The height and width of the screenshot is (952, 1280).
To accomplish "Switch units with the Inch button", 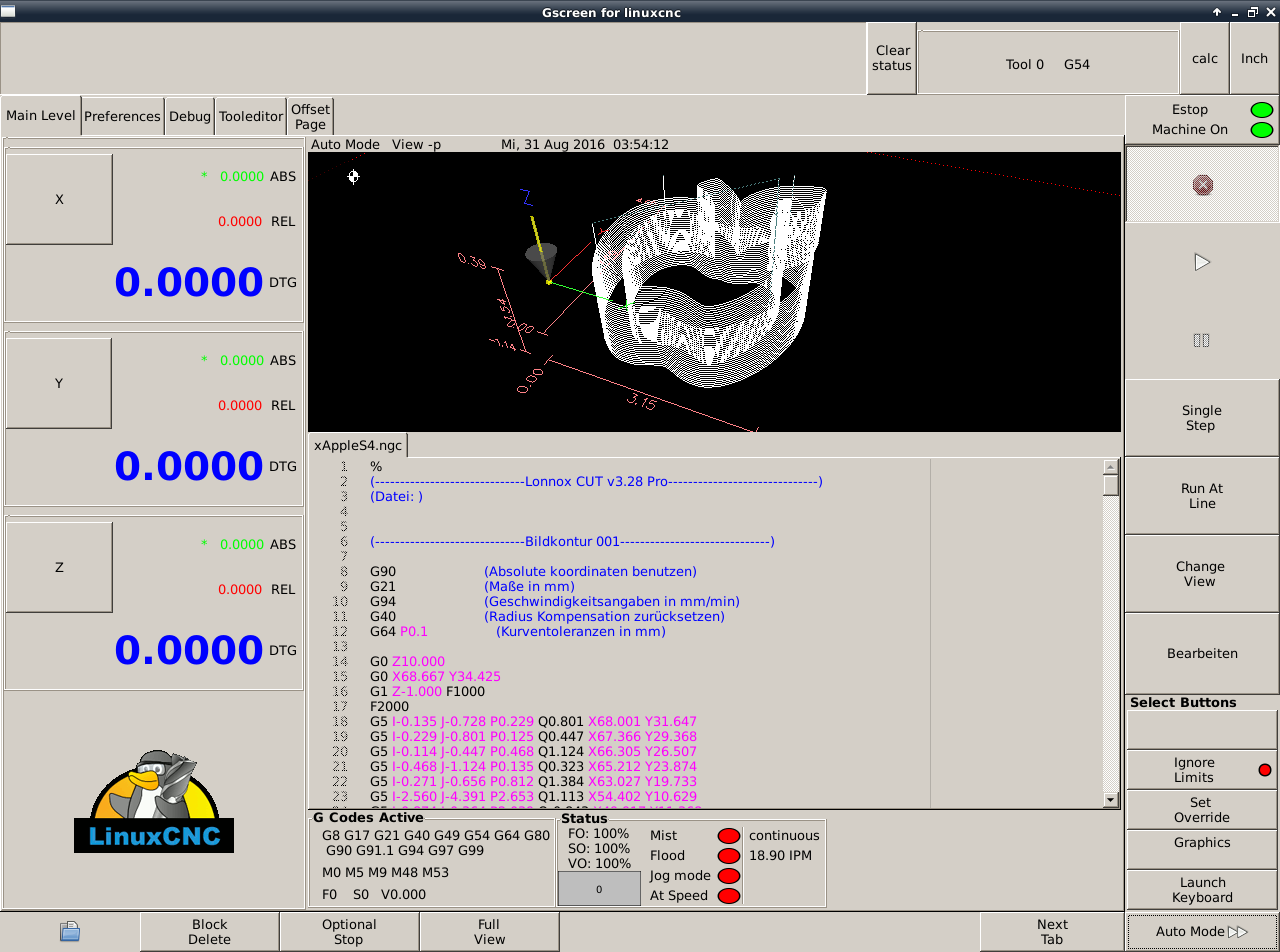I will (x=1254, y=59).
